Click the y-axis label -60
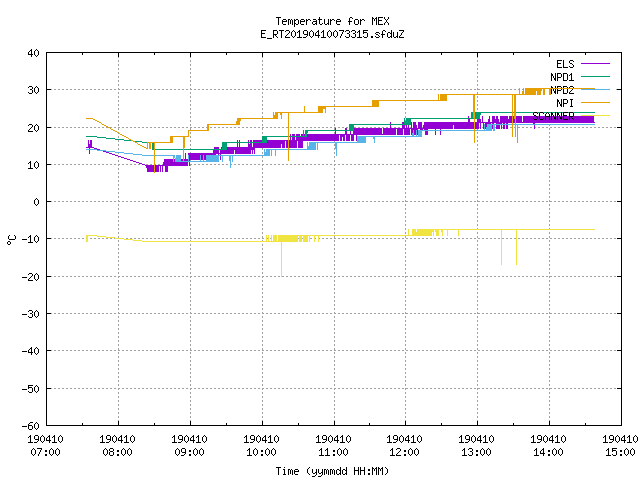640x480 pixels. pyautogui.click(x=31, y=426)
